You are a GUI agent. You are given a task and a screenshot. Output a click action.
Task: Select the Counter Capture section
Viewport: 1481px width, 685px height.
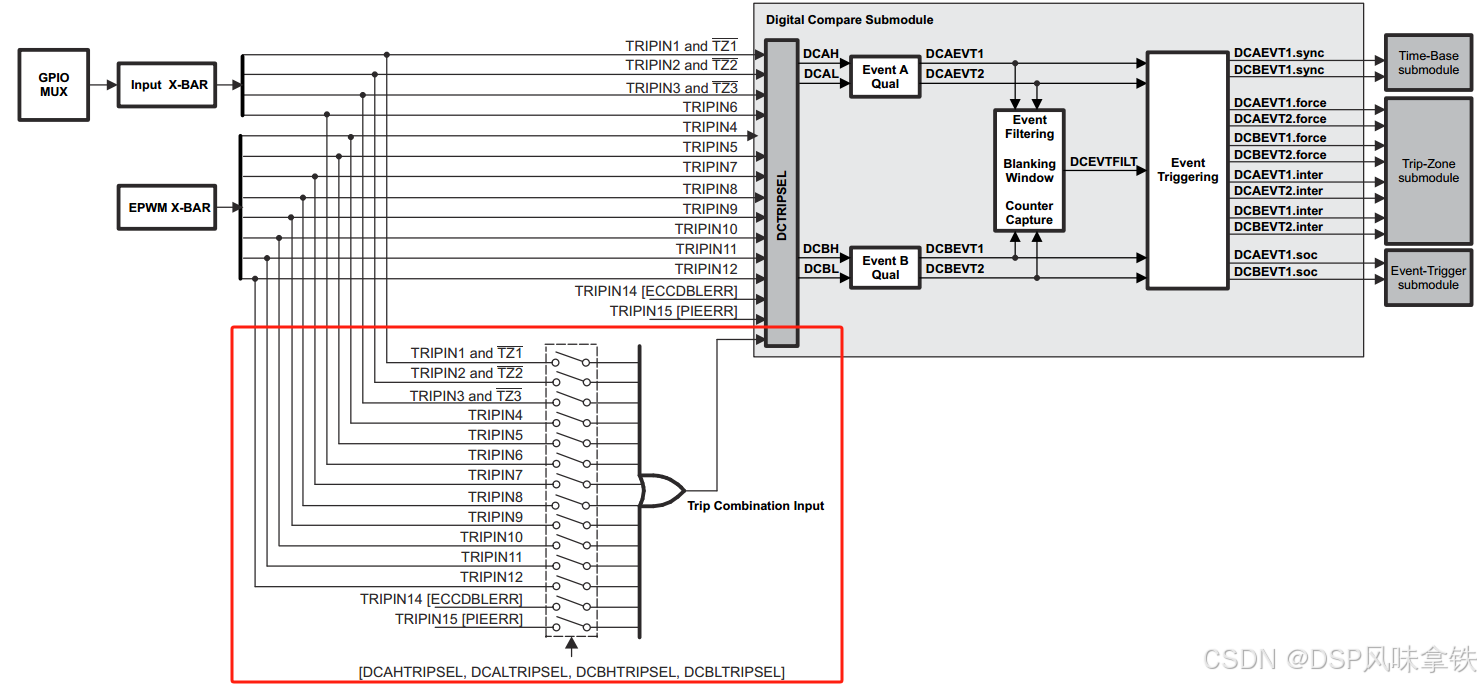click(1029, 213)
